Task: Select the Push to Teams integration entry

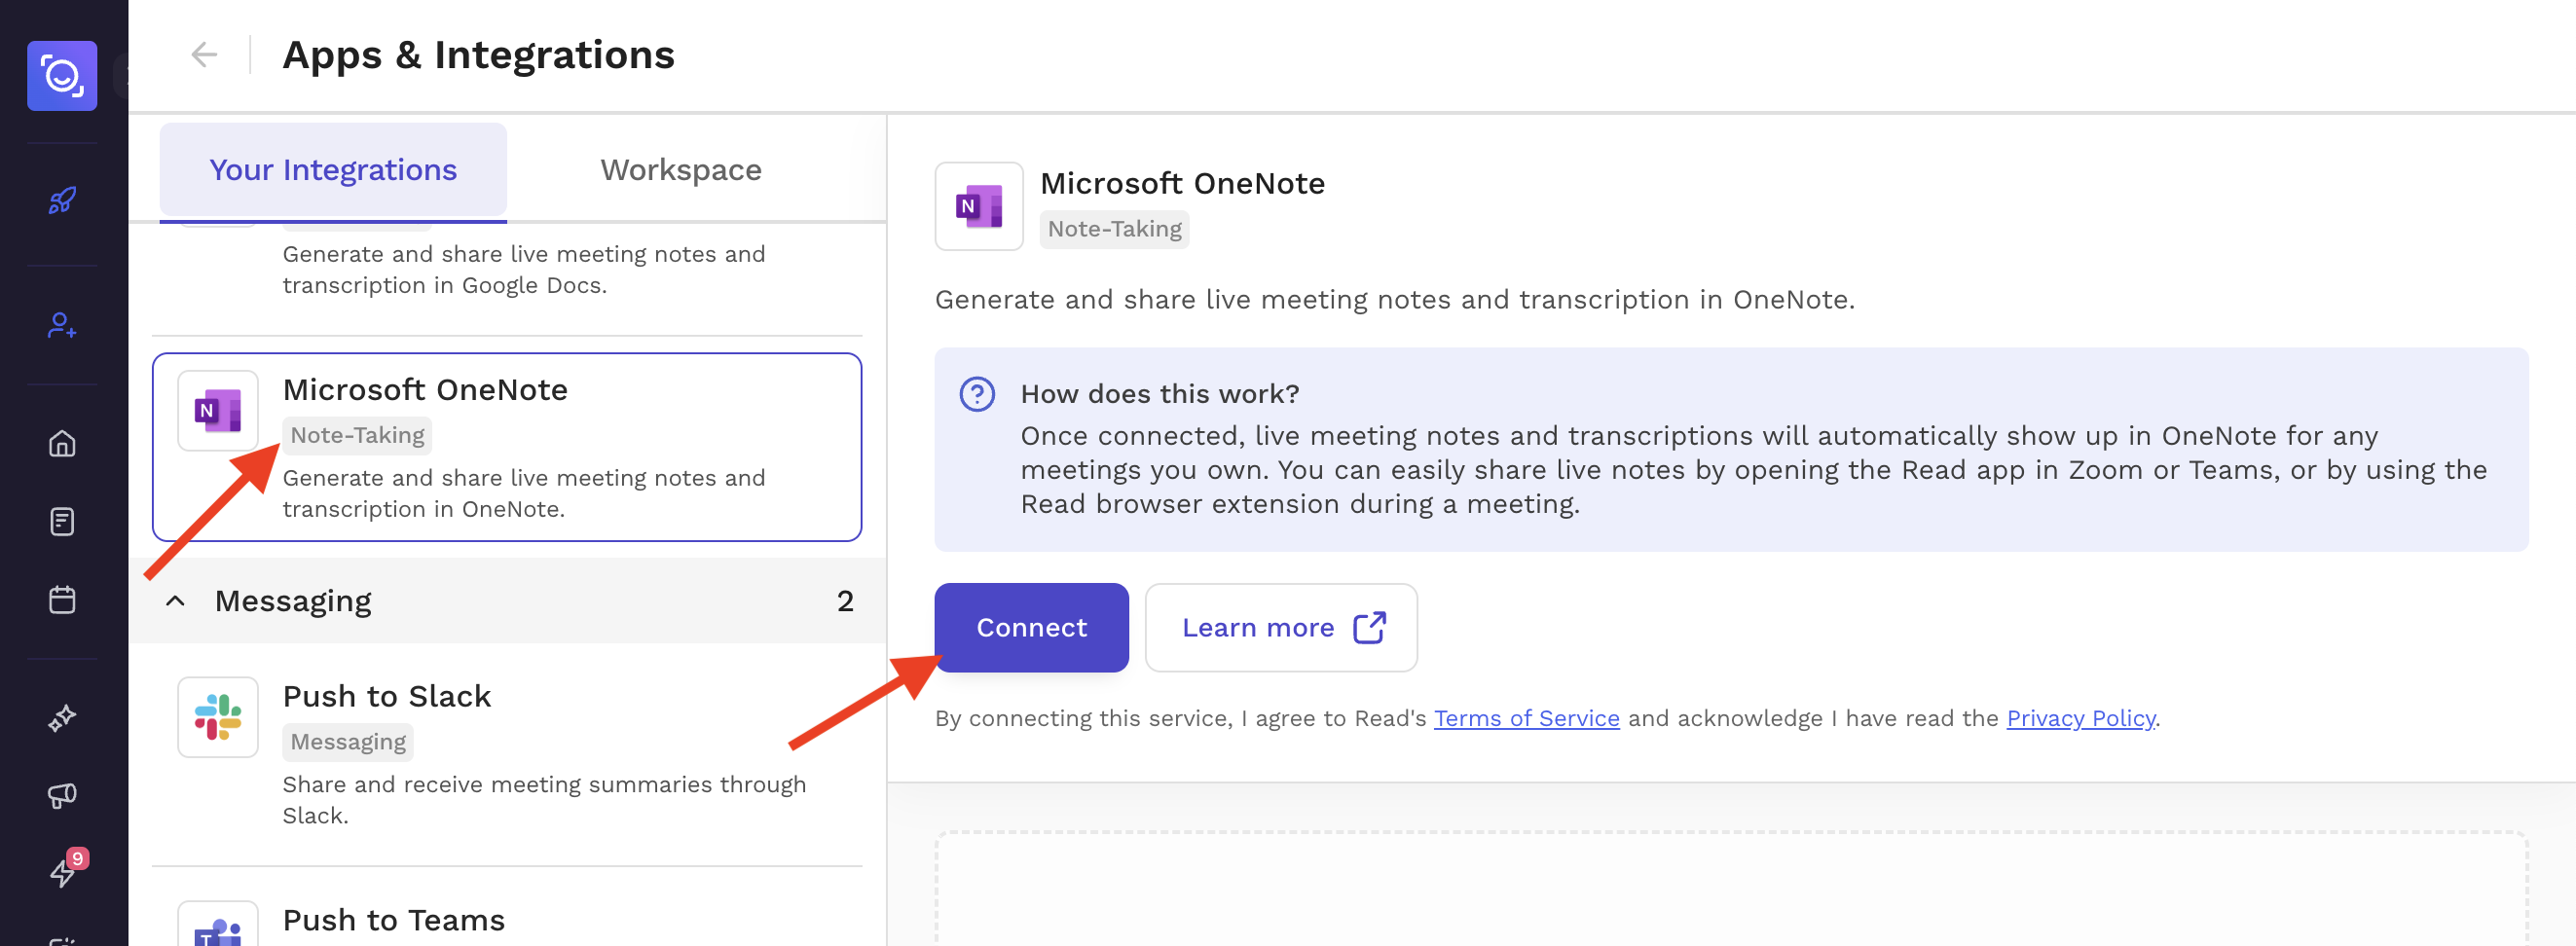Action: click(x=393, y=919)
